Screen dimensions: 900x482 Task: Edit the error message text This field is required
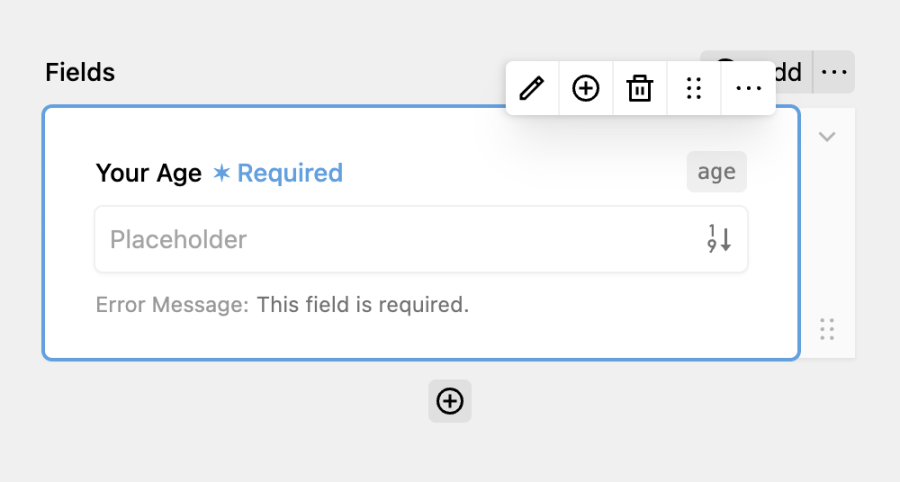(x=363, y=305)
